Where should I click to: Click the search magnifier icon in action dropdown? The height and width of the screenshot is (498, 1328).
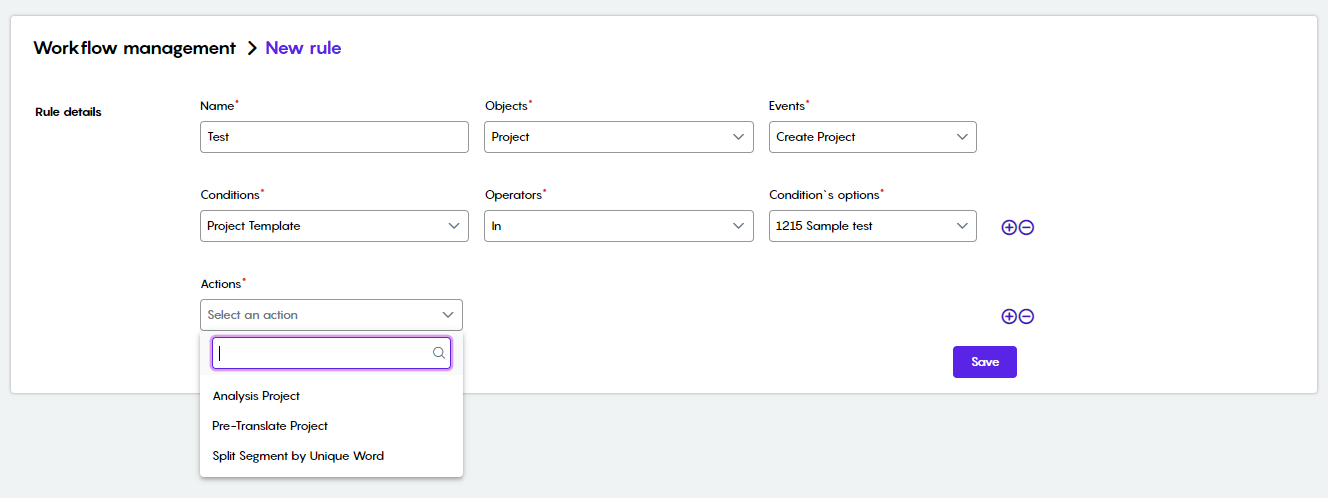tap(438, 353)
